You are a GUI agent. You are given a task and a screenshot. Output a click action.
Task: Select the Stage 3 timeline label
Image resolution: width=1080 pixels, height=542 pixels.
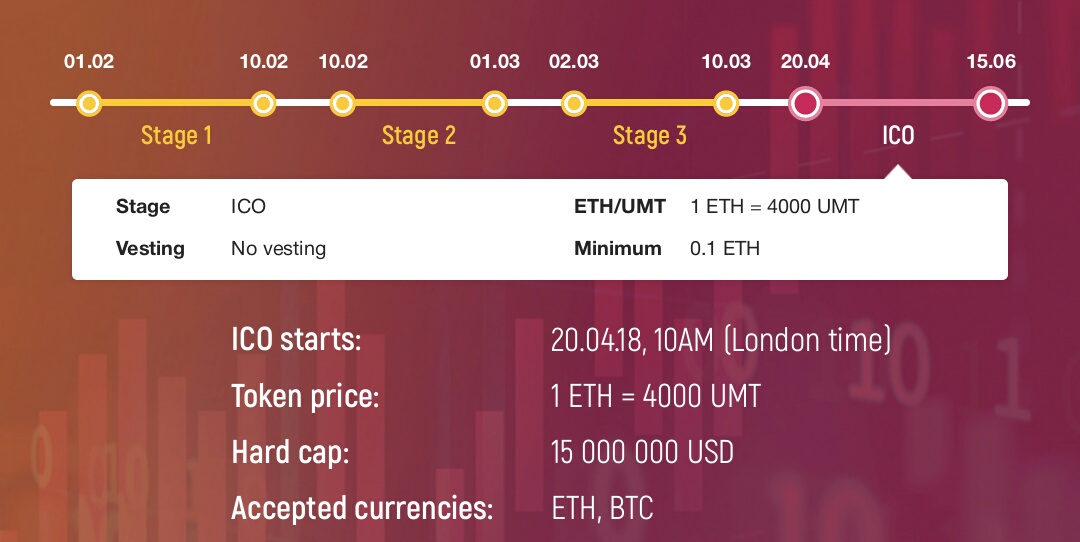pos(650,136)
